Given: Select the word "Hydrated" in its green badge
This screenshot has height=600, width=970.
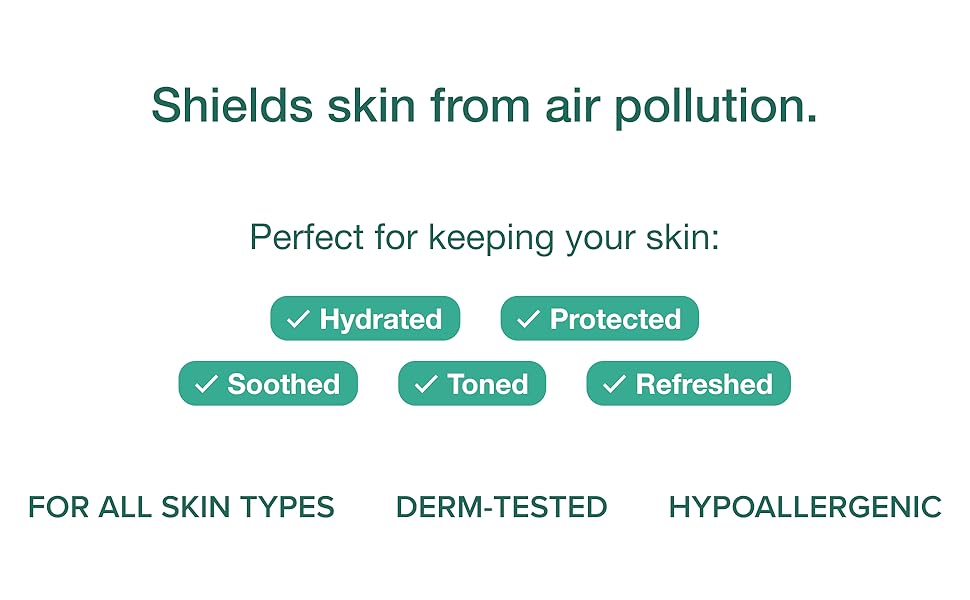Looking at the screenshot, I should (x=381, y=319).
